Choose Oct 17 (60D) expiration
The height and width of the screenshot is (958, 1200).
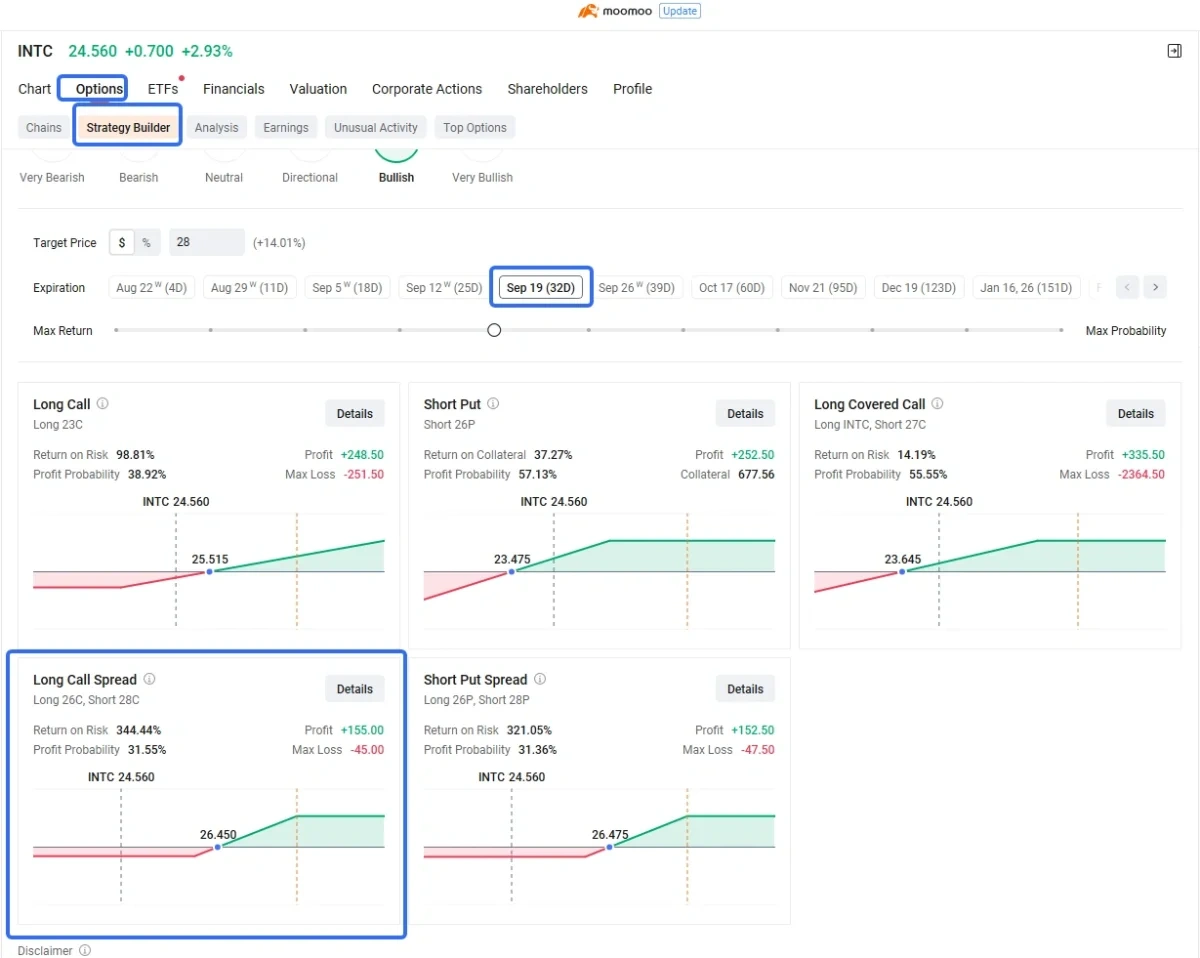(732, 288)
